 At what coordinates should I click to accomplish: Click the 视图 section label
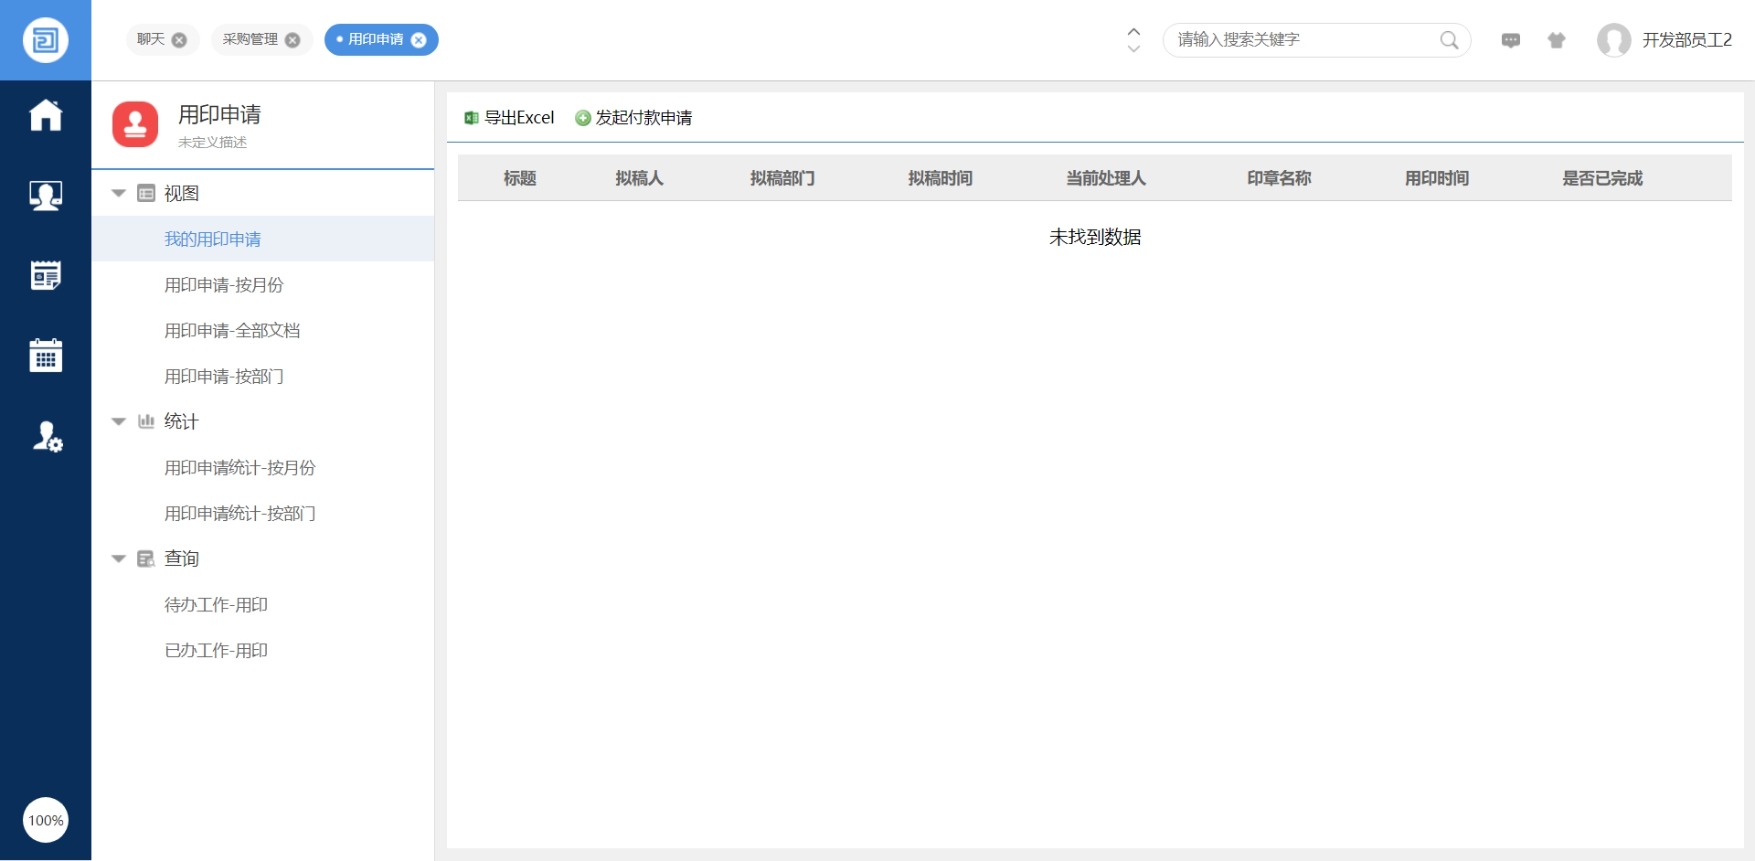[181, 193]
